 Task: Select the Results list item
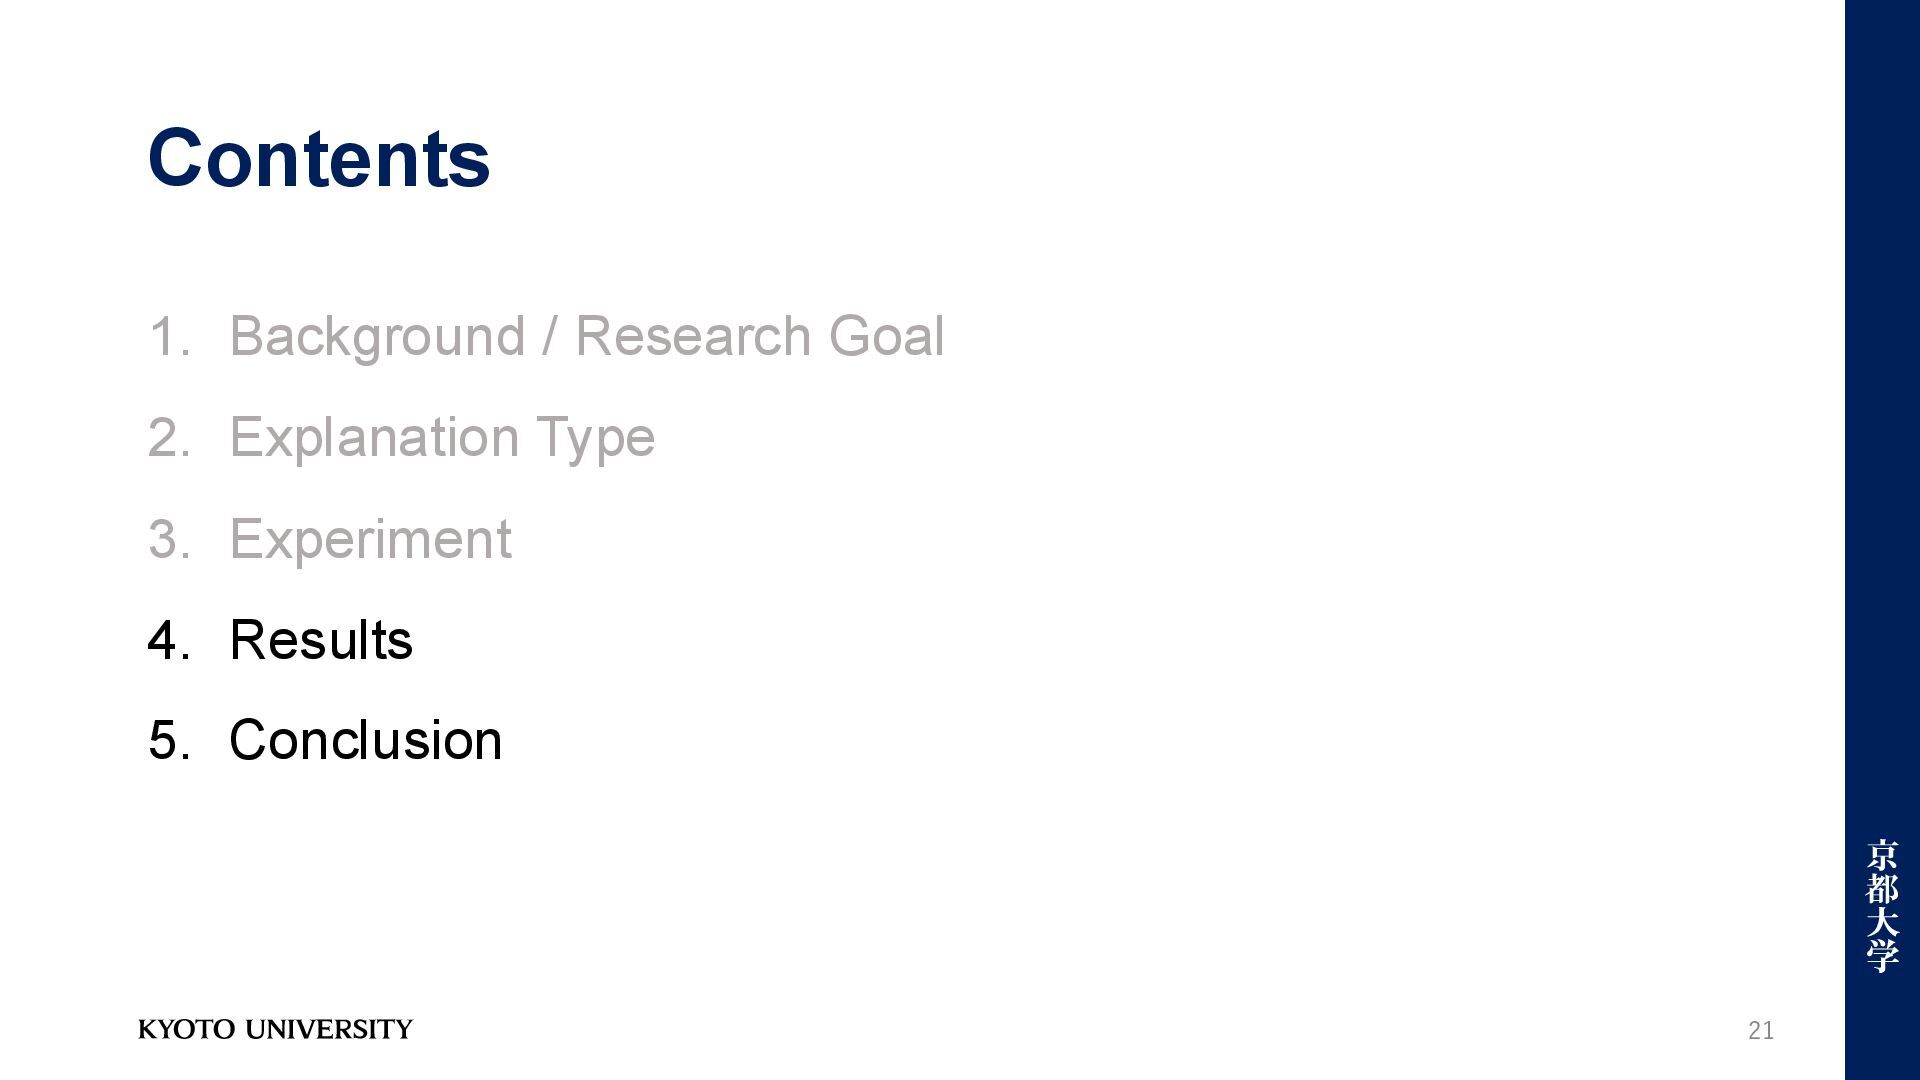(x=321, y=640)
